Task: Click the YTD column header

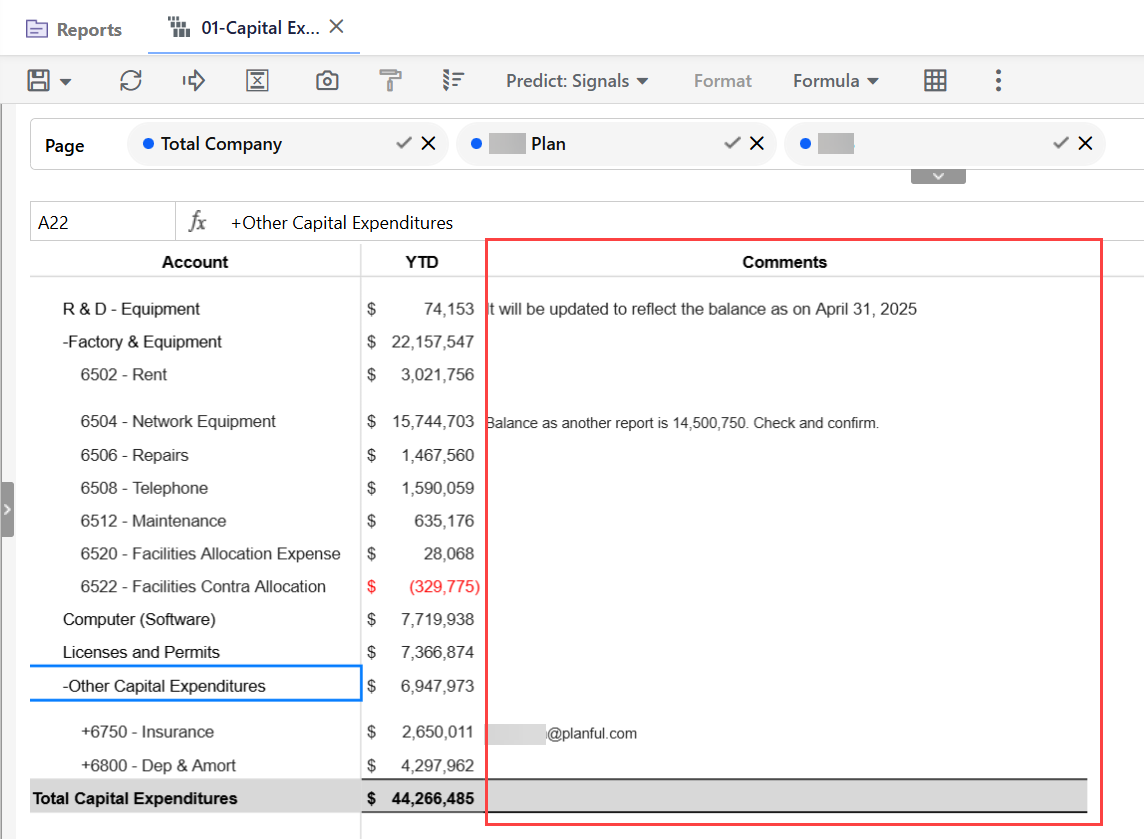Action: pyautogui.click(x=422, y=262)
